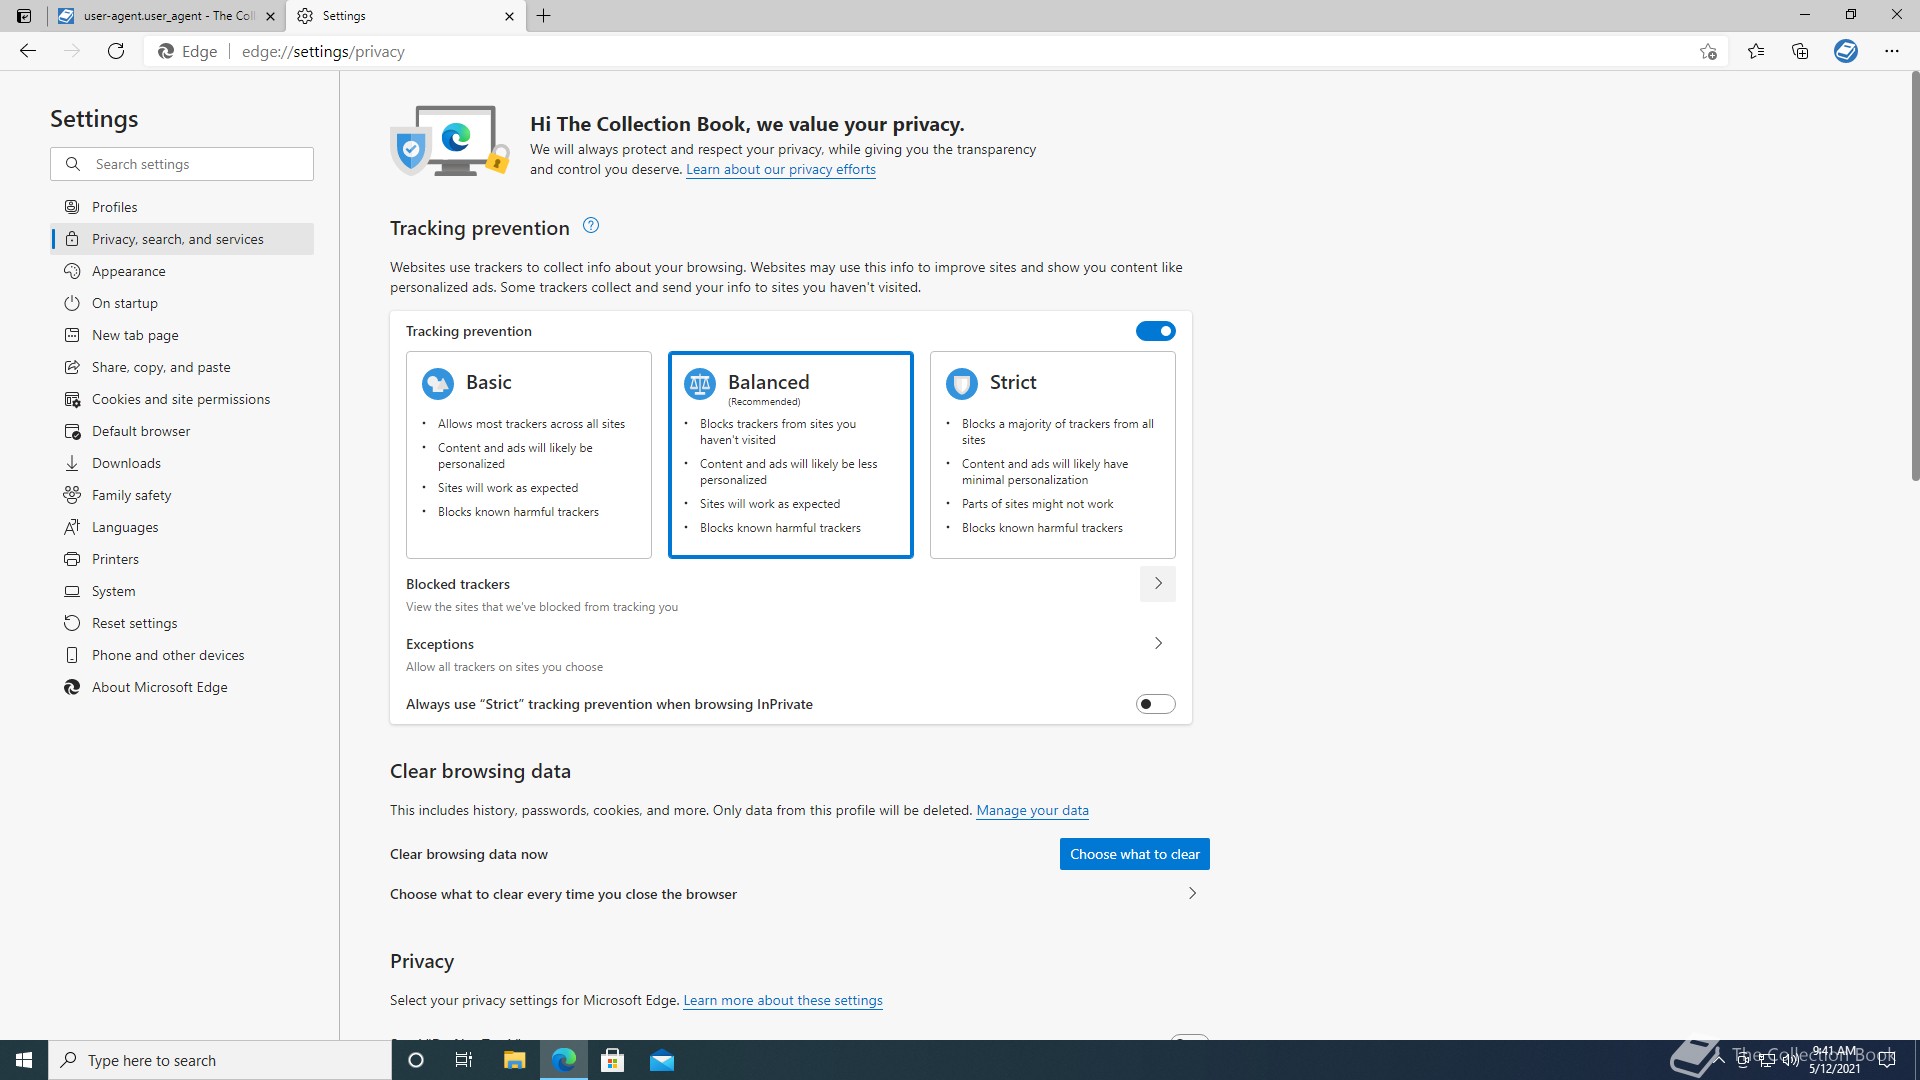Click the Basic level icon

pyautogui.click(x=438, y=383)
